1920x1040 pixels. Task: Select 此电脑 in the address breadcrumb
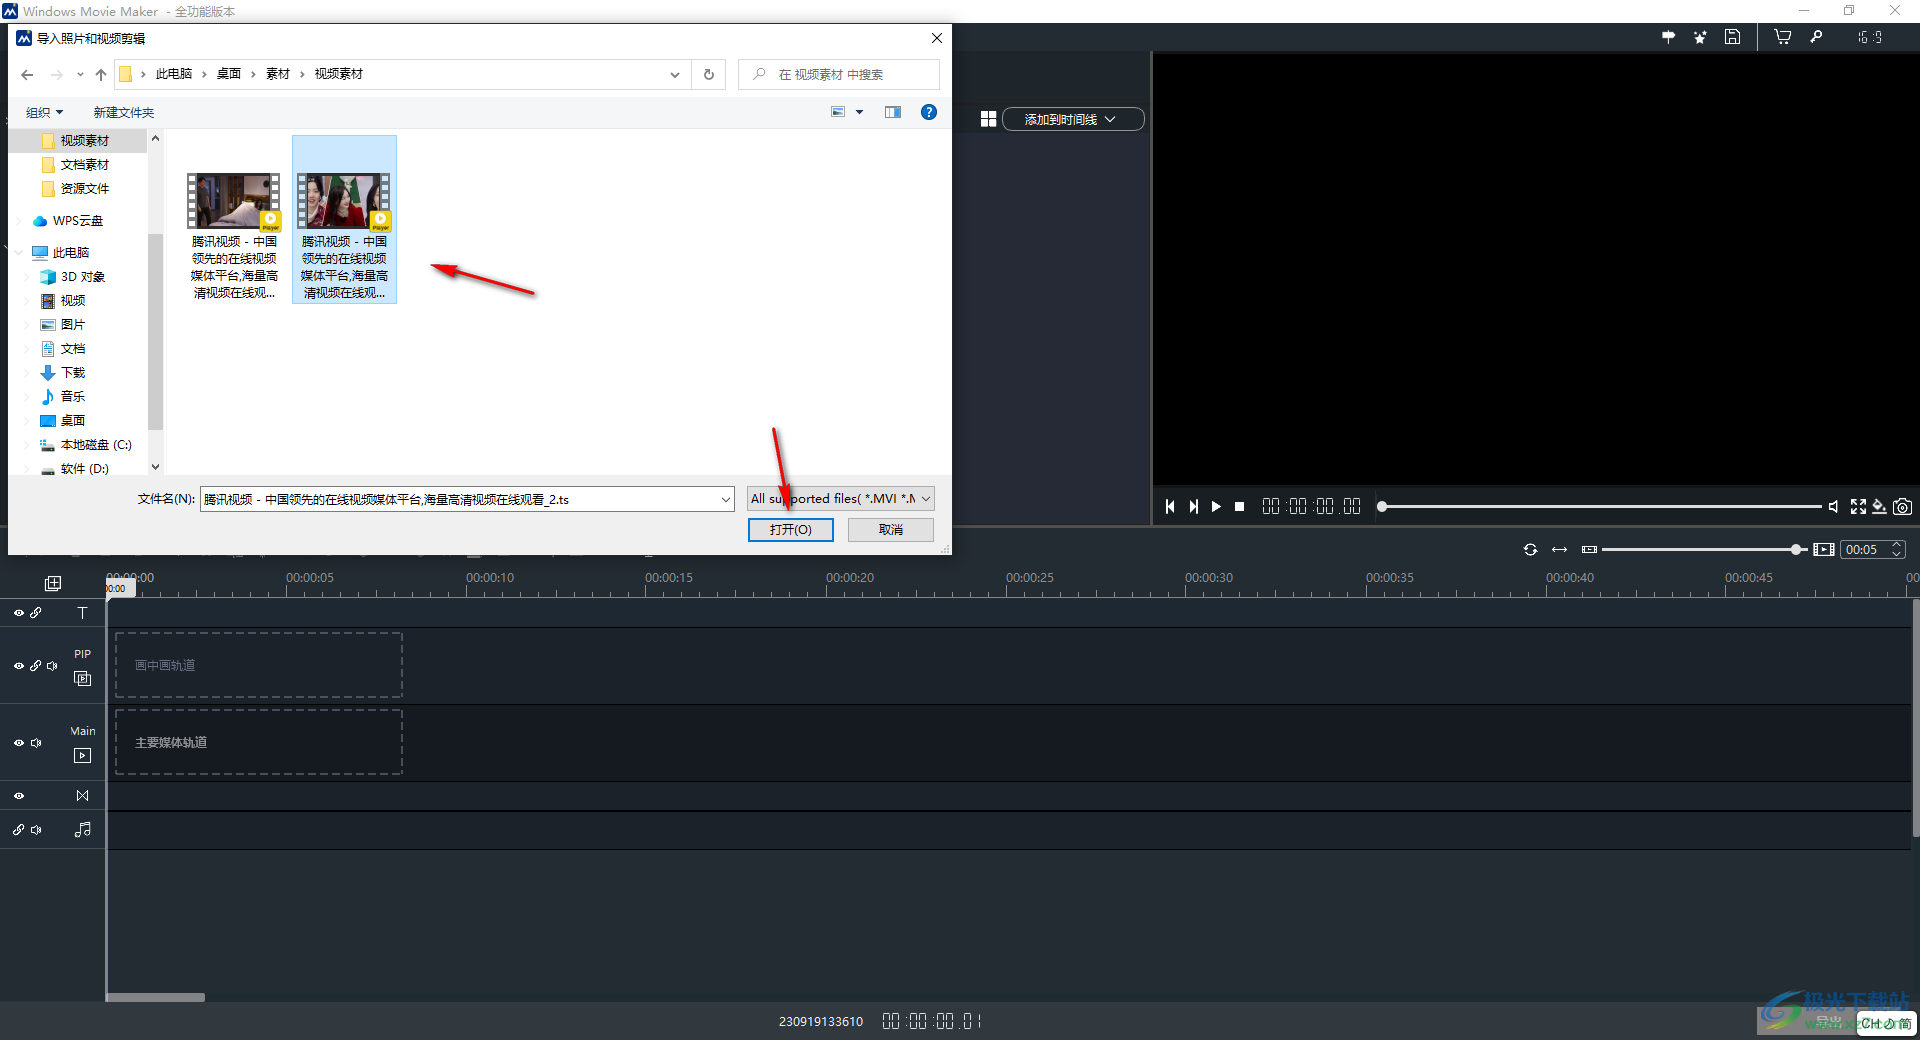174,74
